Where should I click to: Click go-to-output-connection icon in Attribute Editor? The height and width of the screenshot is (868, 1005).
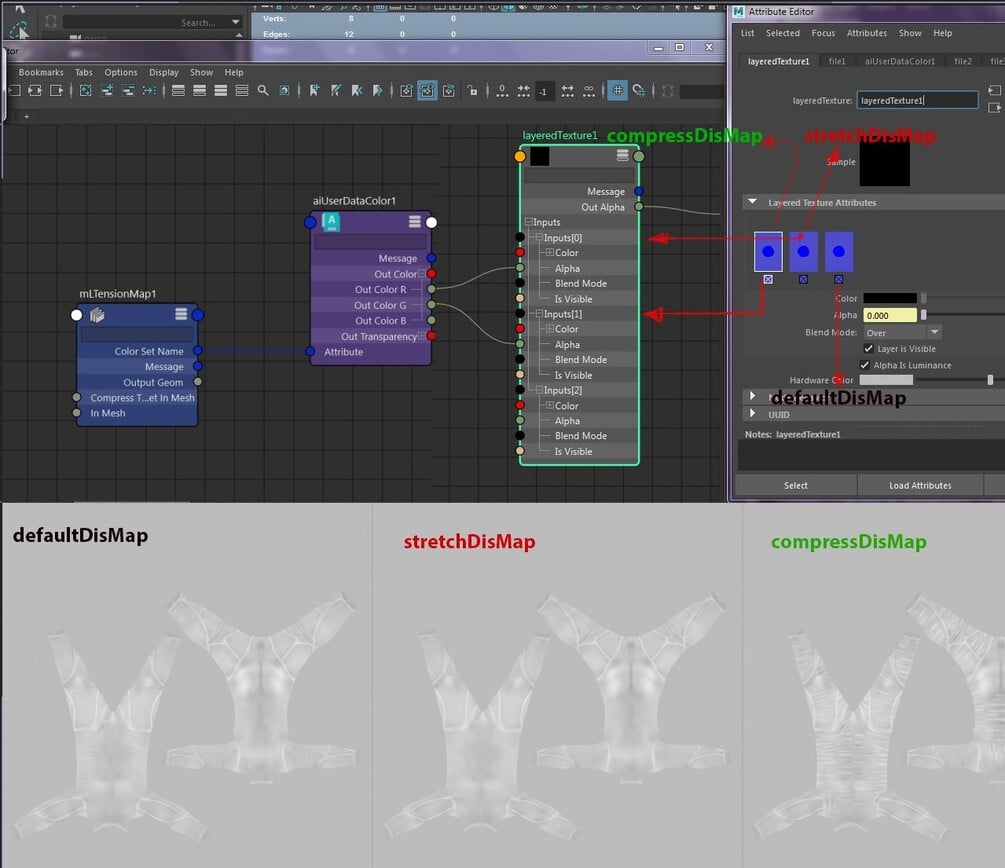click(x=994, y=107)
